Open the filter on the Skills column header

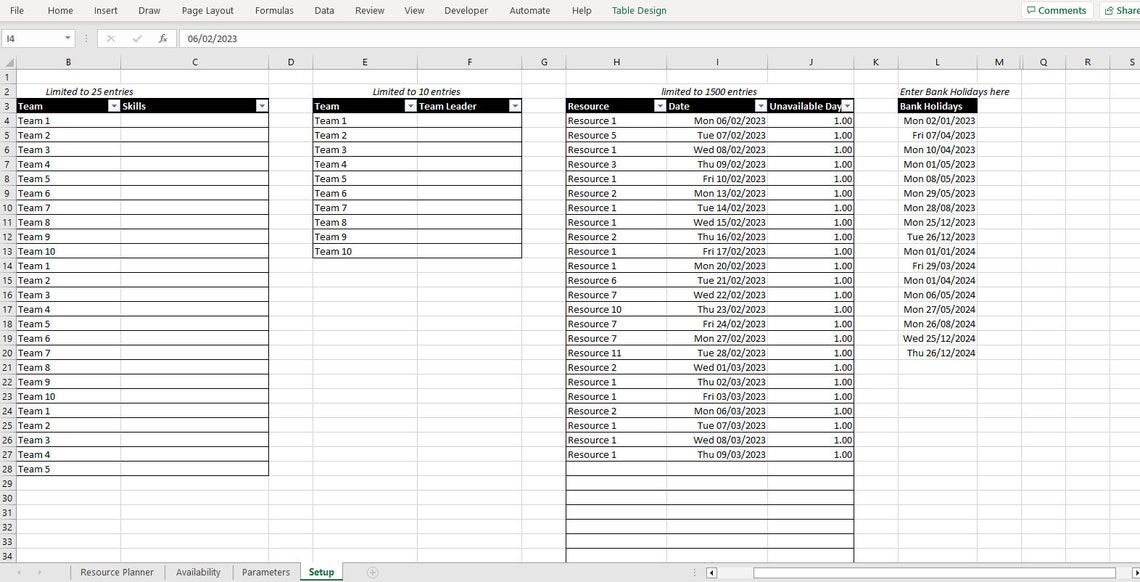pos(262,105)
